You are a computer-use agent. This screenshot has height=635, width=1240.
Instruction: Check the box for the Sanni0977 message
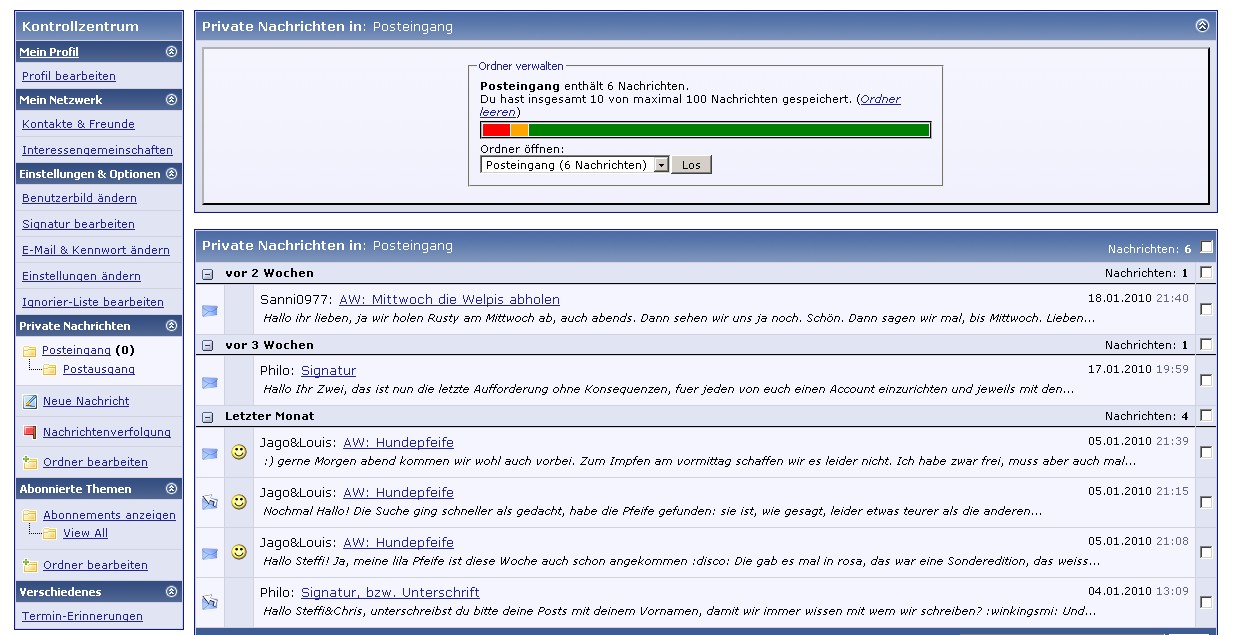pos(1206,309)
